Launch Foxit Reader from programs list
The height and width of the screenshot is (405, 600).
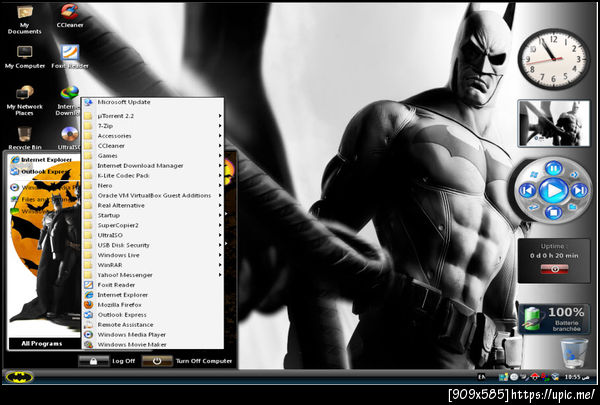(x=153, y=285)
